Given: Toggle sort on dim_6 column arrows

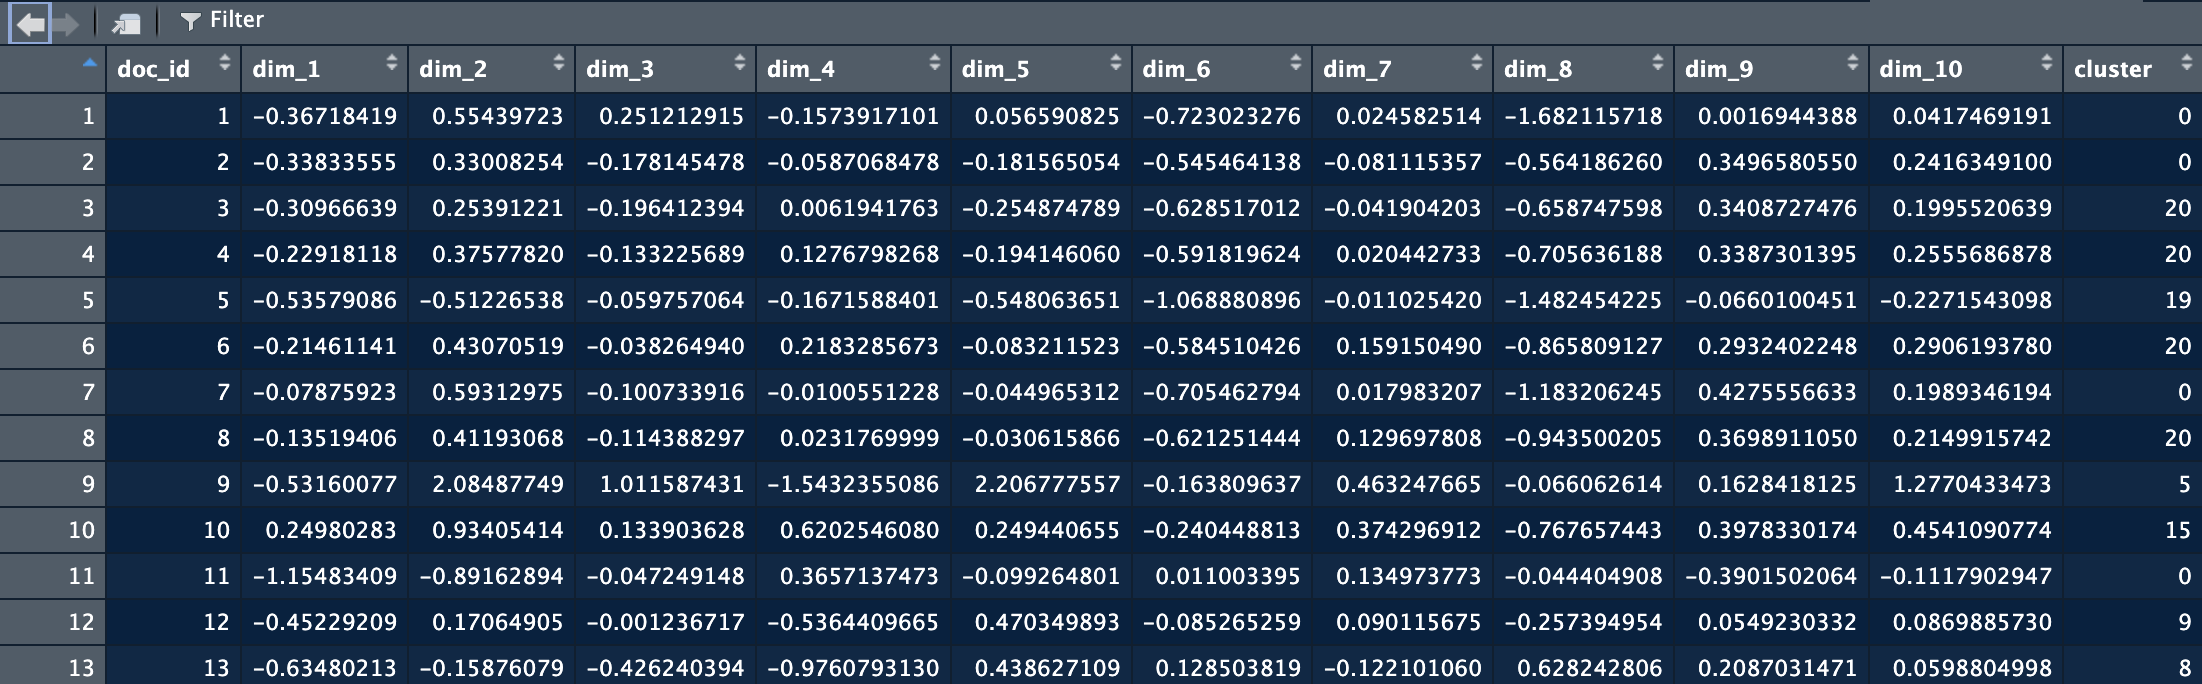Looking at the screenshot, I should point(1295,64).
